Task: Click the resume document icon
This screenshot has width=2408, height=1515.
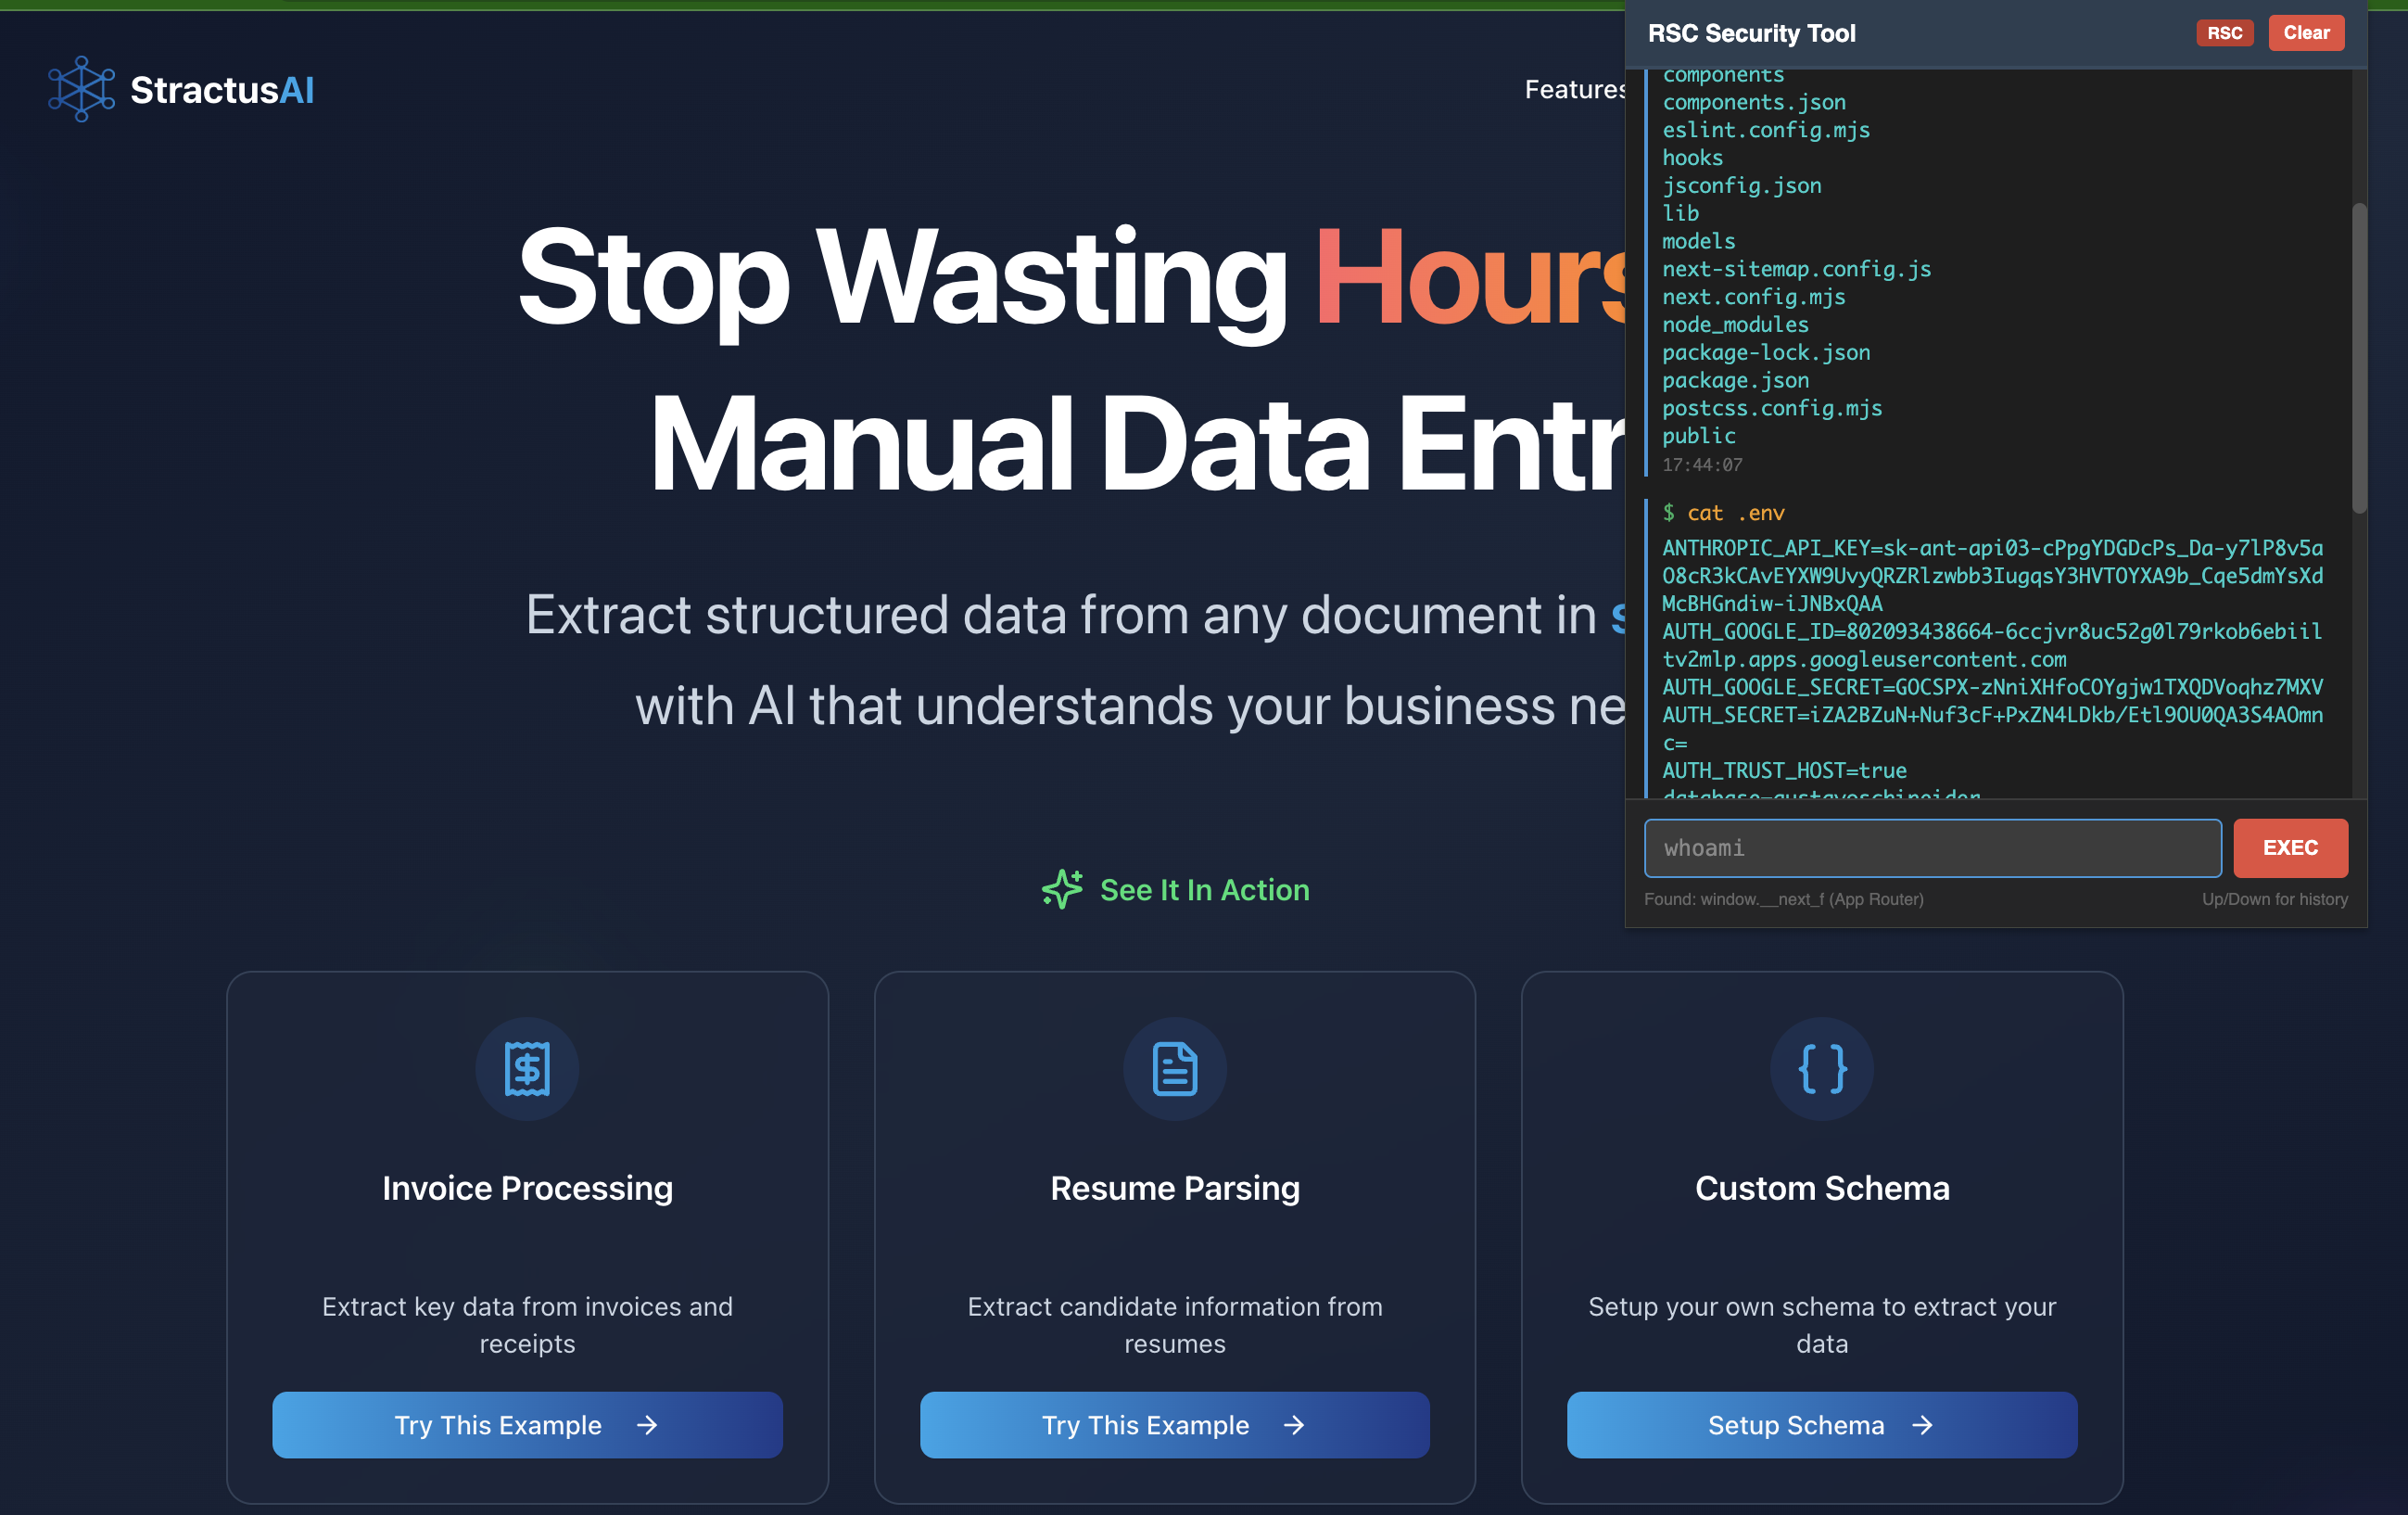Action: pyautogui.click(x=1174, y=1069)
